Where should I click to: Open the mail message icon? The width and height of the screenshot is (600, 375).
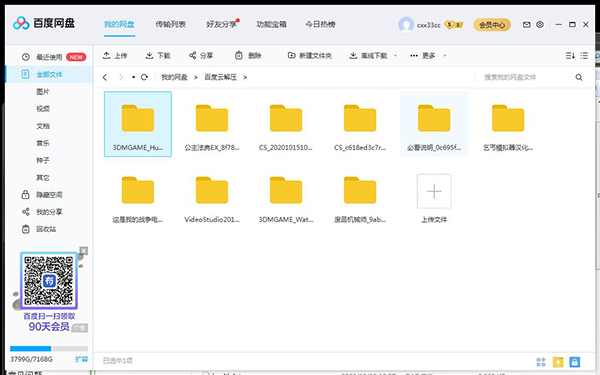point(527,24)
